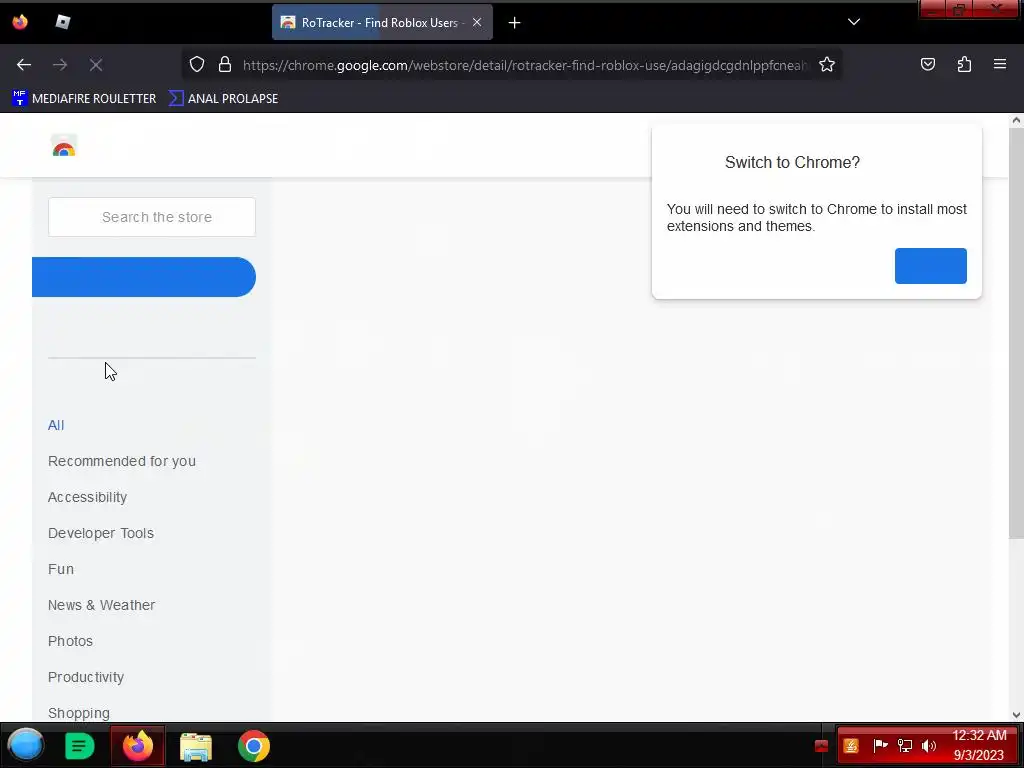The width and height of the screenshot is (1024, 768).
Task: Bookmark this page with the star icon
Action: point(827,65)
